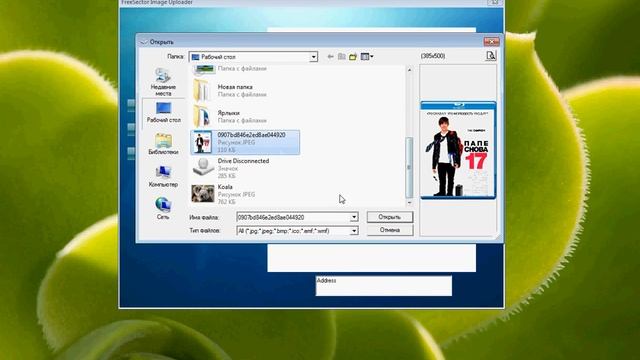Click the back arrow navigation icon
640x360 pixels.
coord(331,57)
